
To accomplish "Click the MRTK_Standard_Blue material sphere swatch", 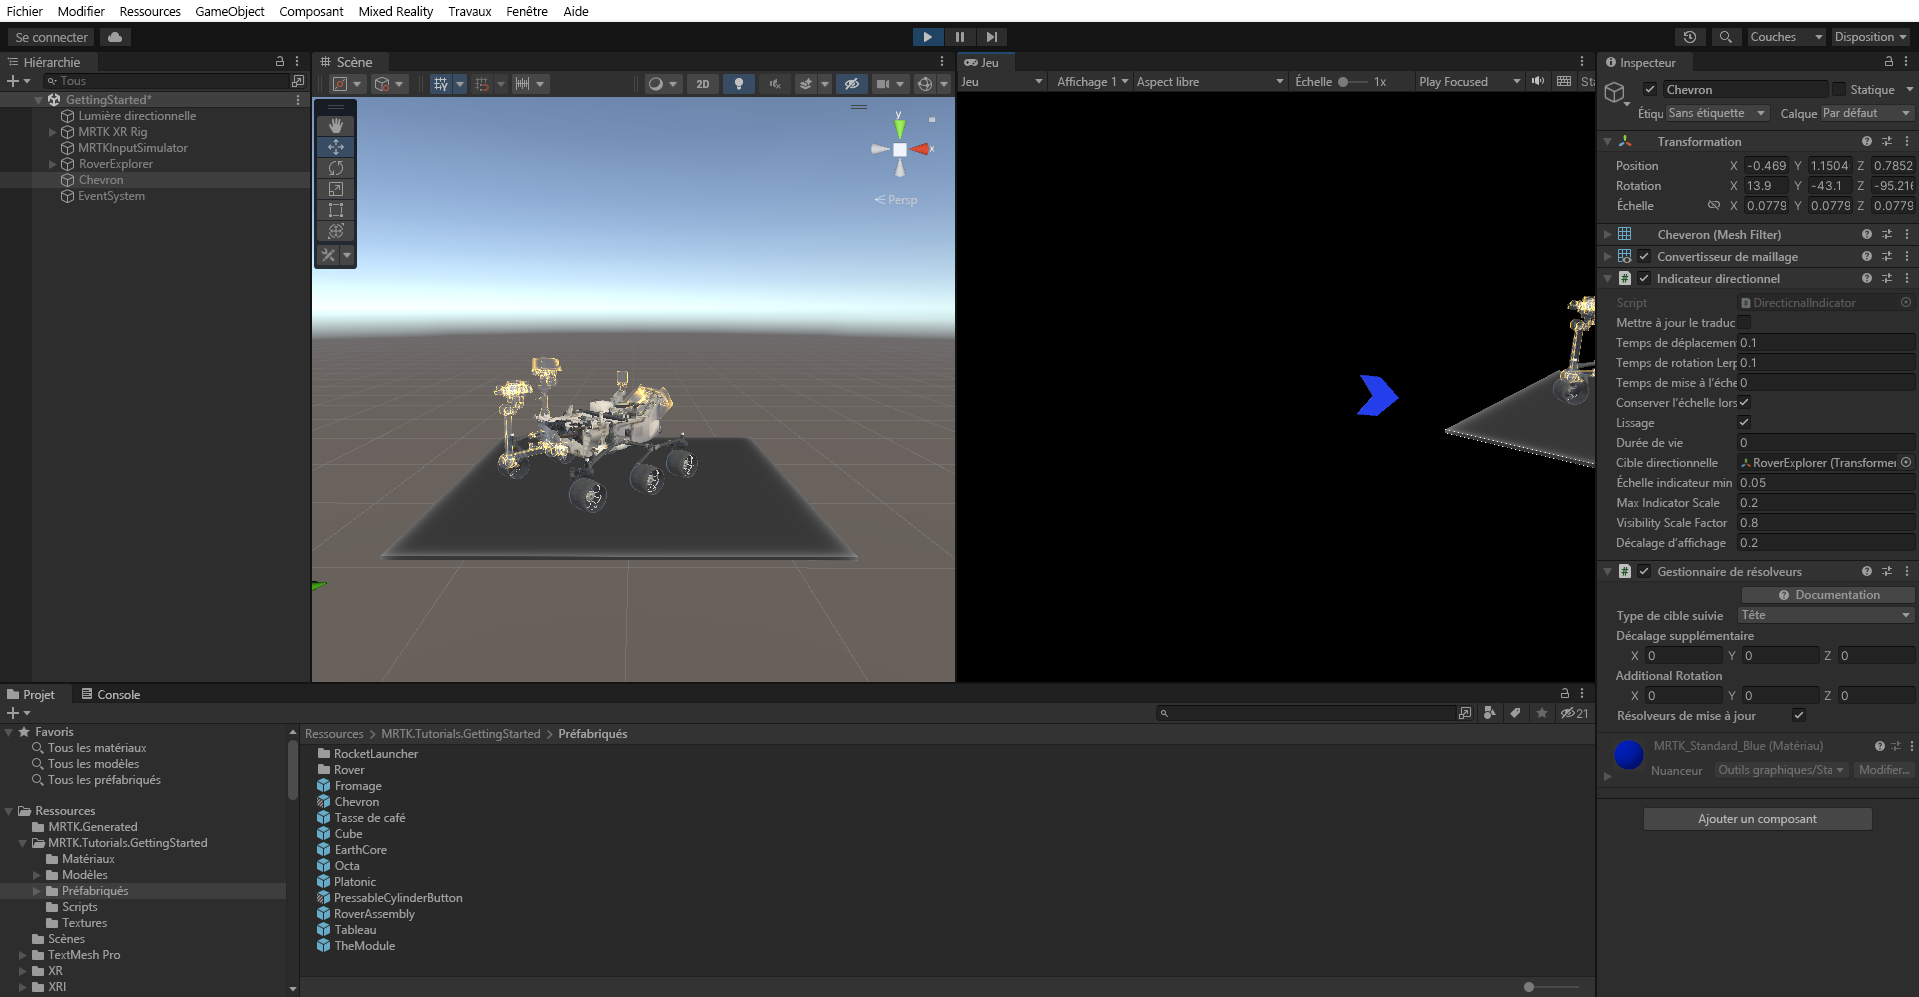I will (1628, 756).
